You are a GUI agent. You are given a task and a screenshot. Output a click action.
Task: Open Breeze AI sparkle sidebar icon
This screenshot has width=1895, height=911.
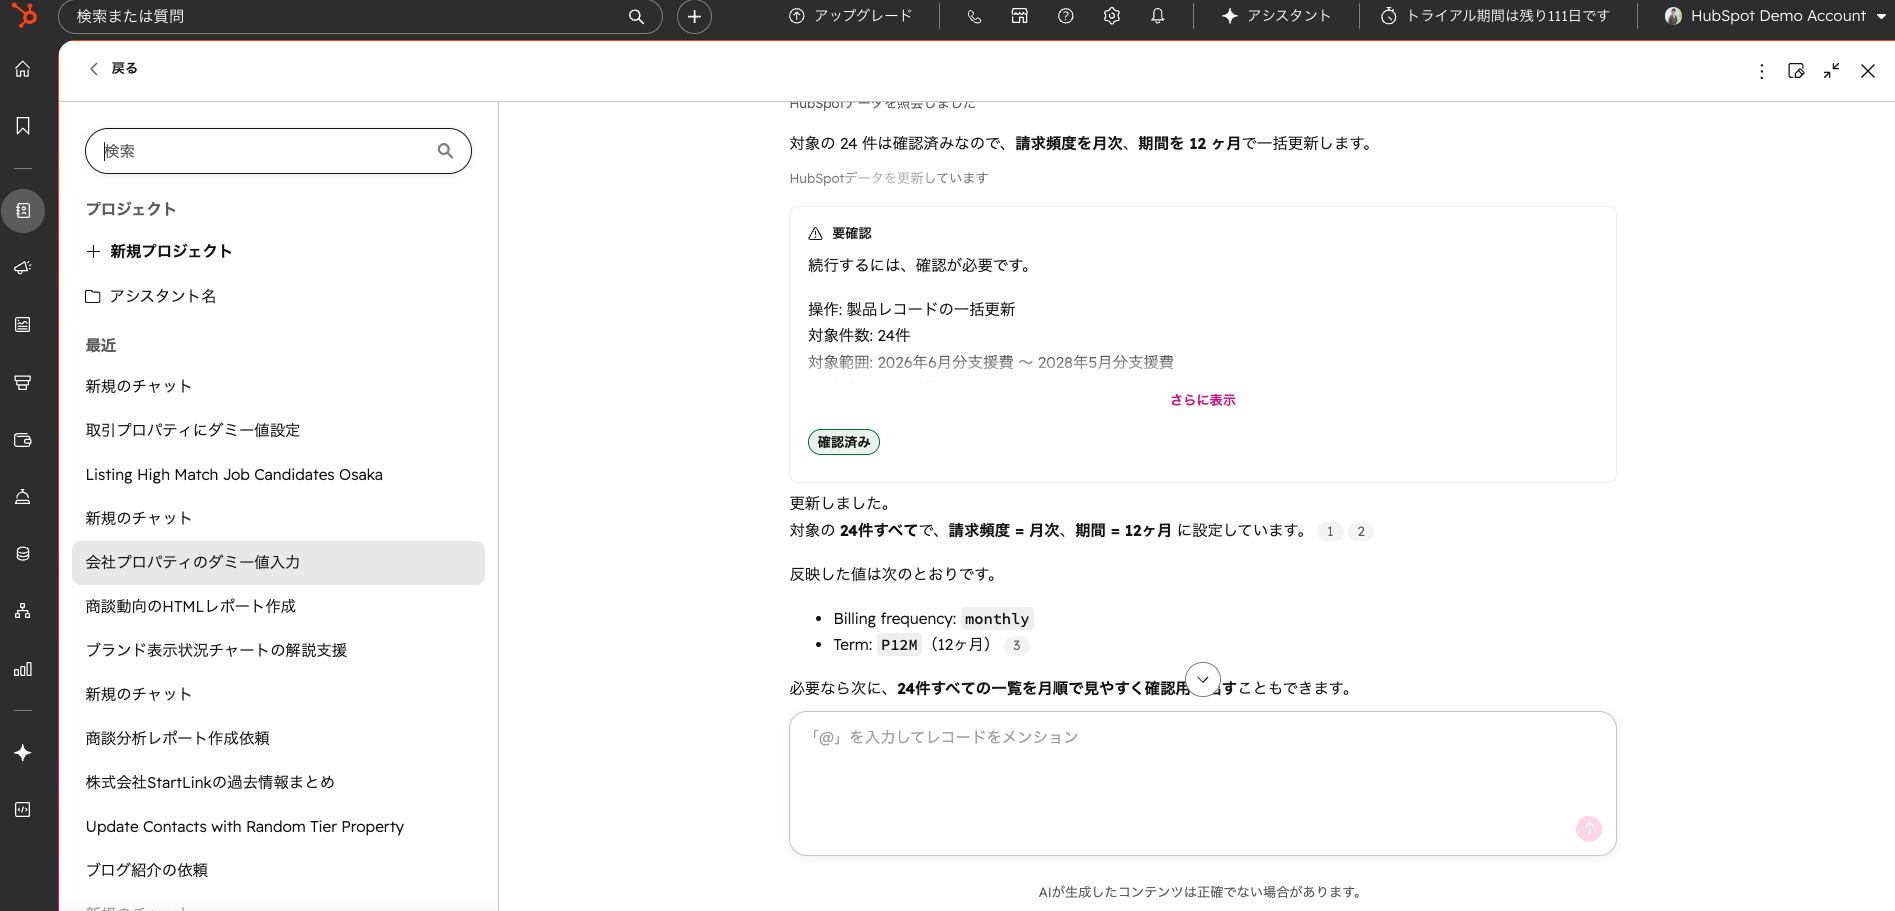point(23,753)
